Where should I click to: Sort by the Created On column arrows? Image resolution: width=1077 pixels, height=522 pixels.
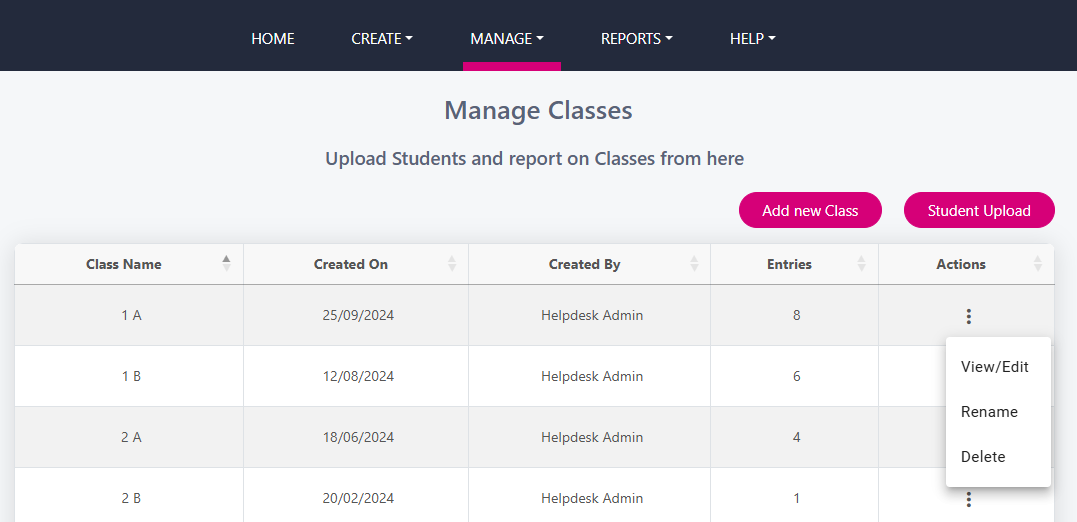452,264
